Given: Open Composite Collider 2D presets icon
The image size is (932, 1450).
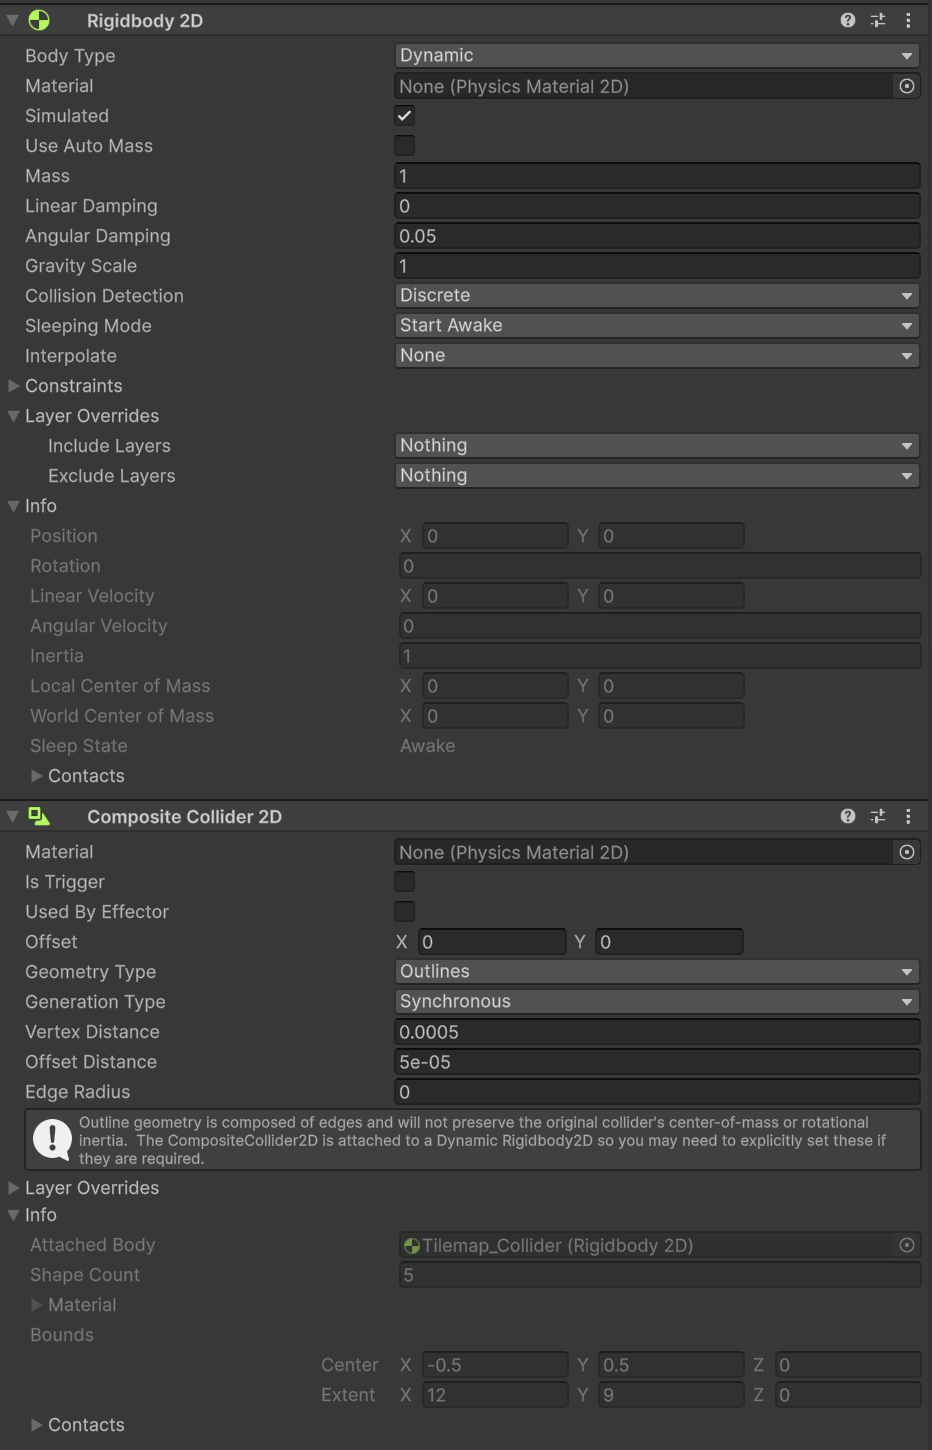Looking at the screenshot, I should pos(878,816).
